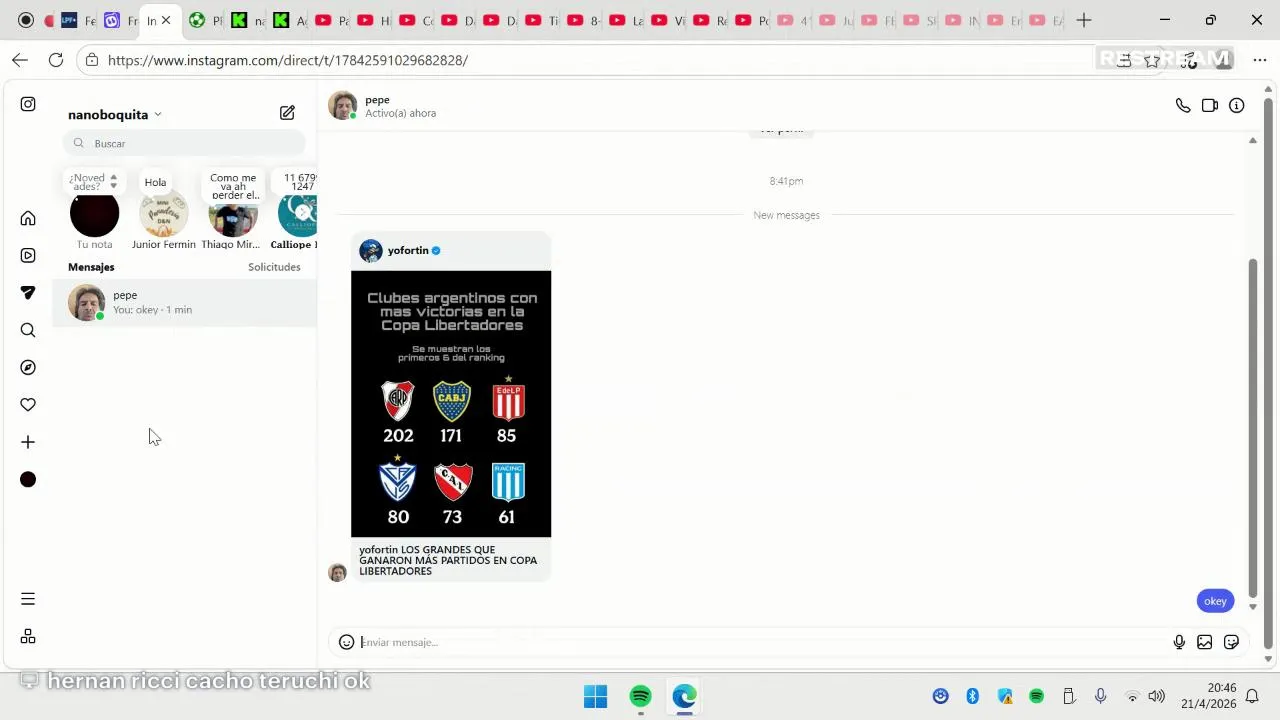This screenshot has width=1280, height=720.
Task: Start a video call with pepe
Action: (1210, 105)
